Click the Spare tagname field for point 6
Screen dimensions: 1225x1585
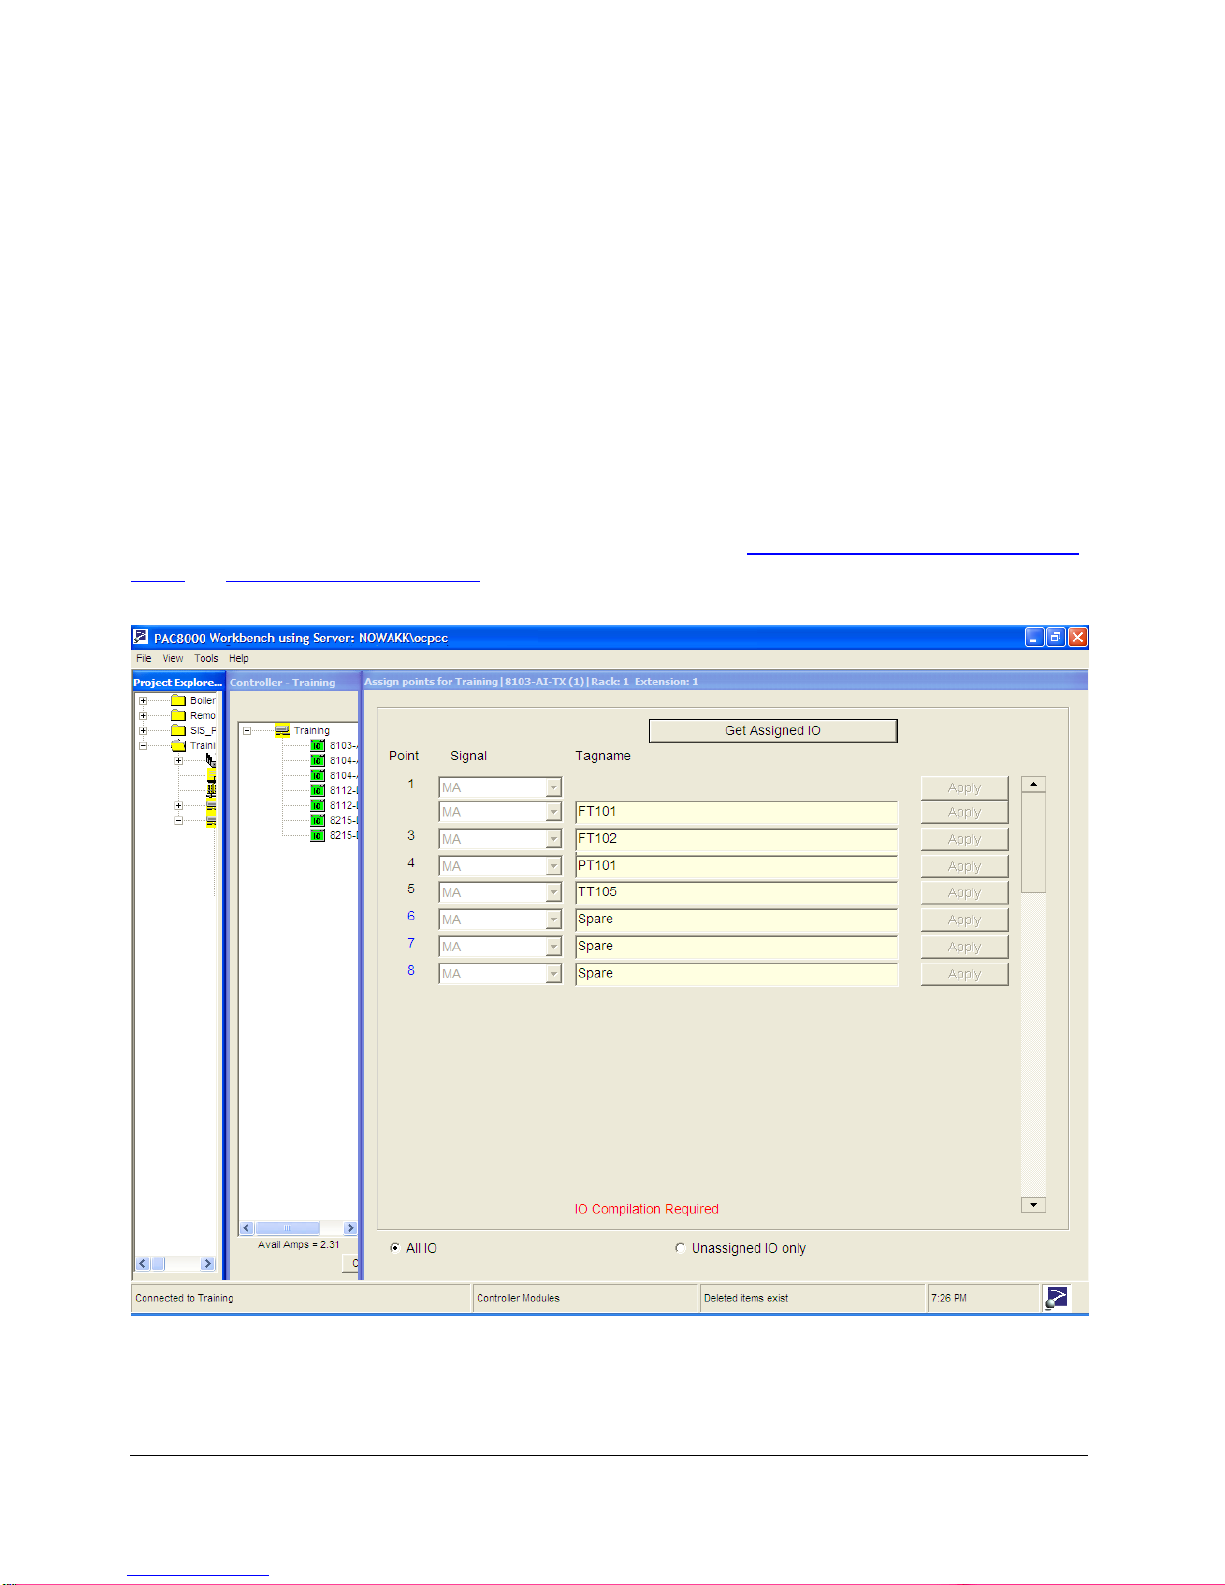[736, 919]
